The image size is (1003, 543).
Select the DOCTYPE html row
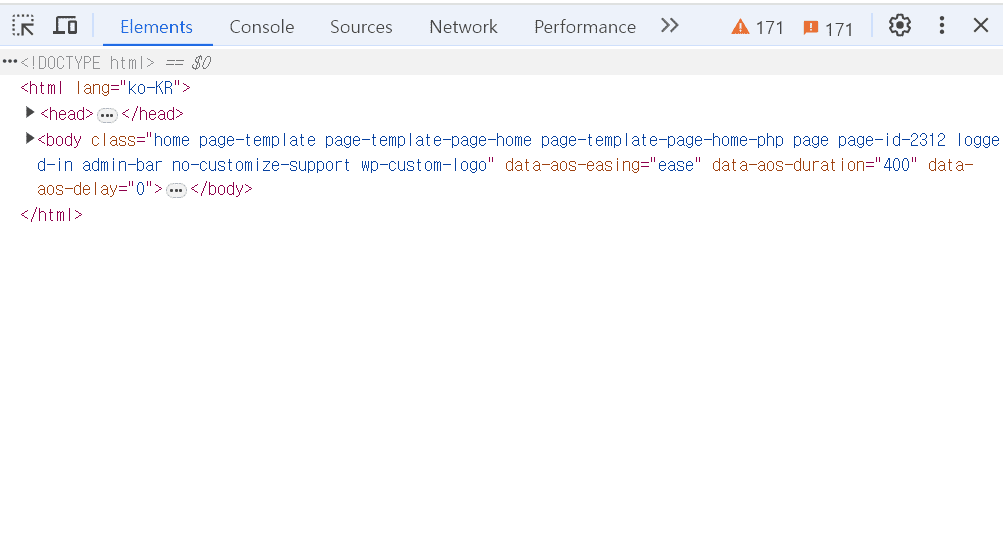coord(502,63)
